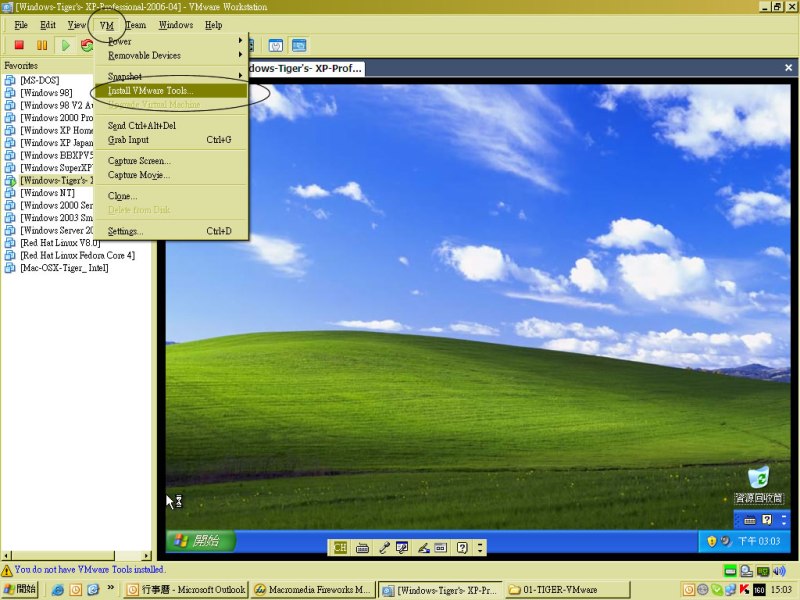
Task: Click the summary view toolbar icon
Action: pos(276,46)
